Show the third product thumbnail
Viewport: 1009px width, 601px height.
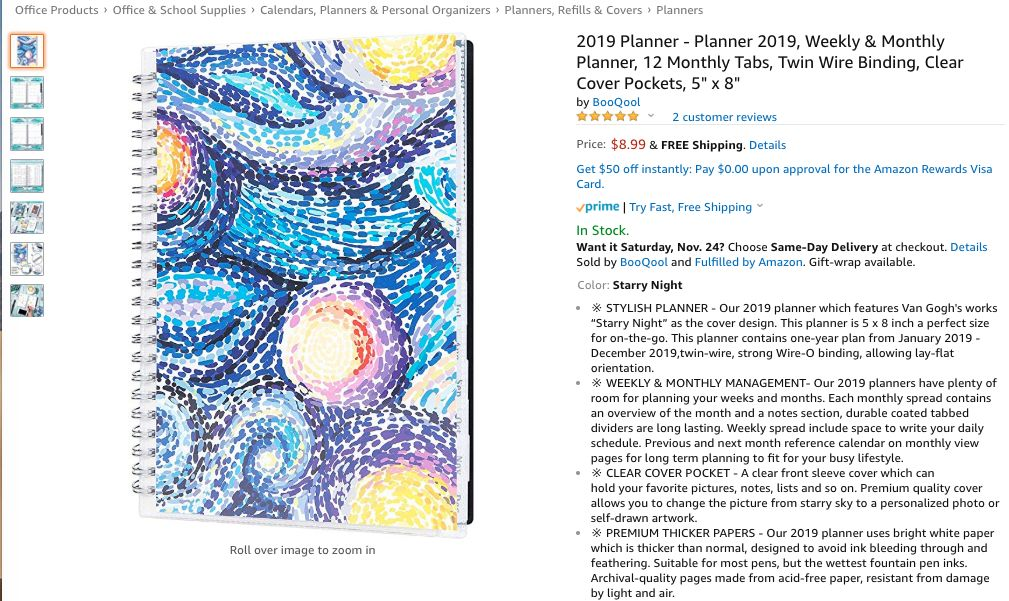pyautogui.click(x=27, y=134)
